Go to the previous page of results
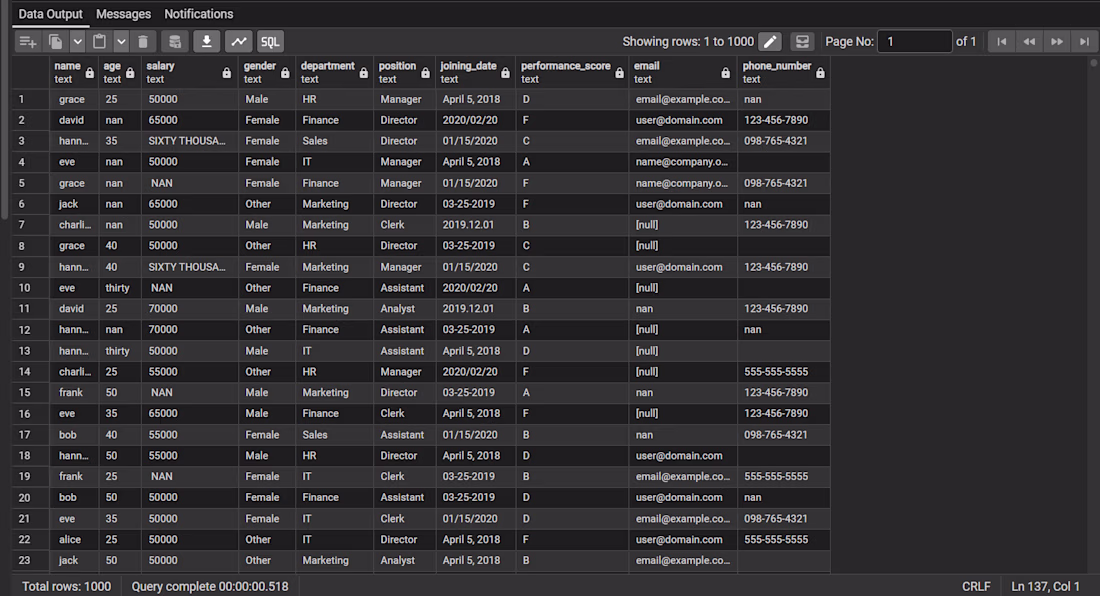The width and height of the screenshot is (1100, 596). point(1029,42)
